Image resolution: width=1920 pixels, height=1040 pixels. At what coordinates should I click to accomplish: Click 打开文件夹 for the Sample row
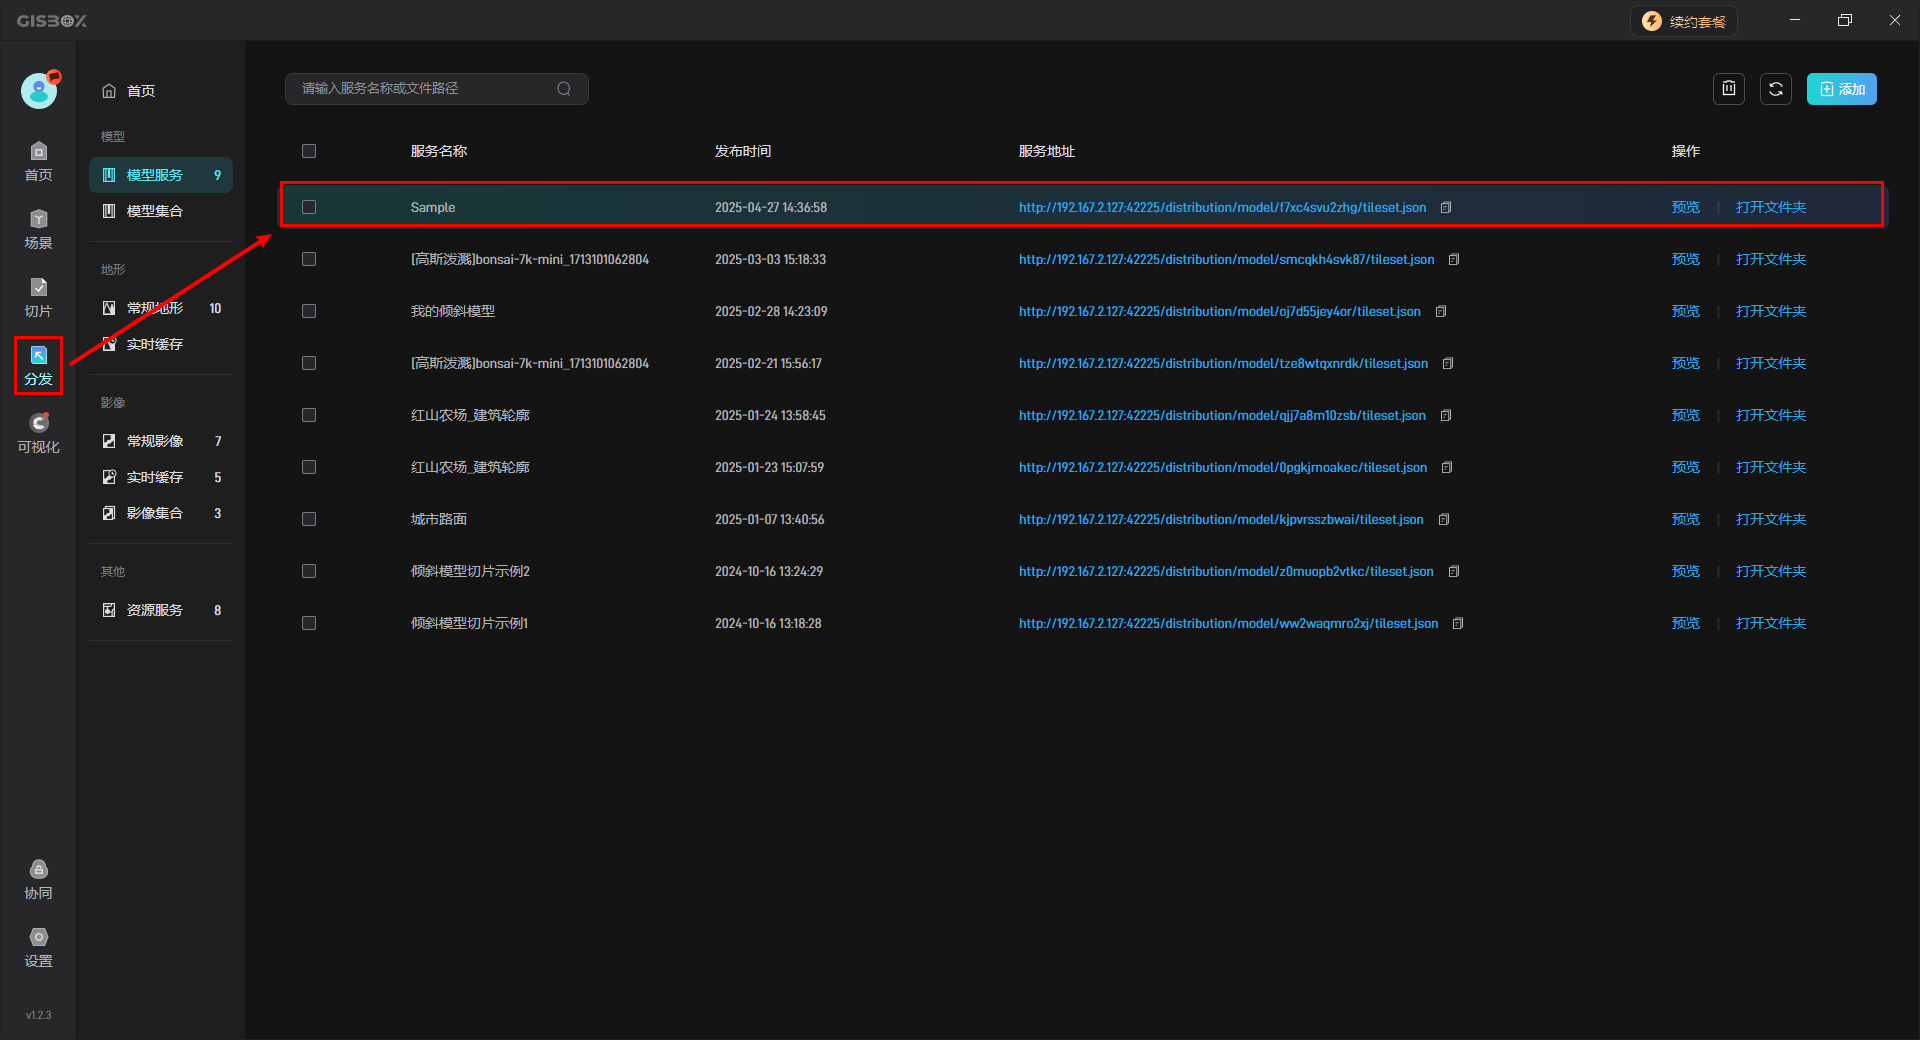coord(1770,207)
